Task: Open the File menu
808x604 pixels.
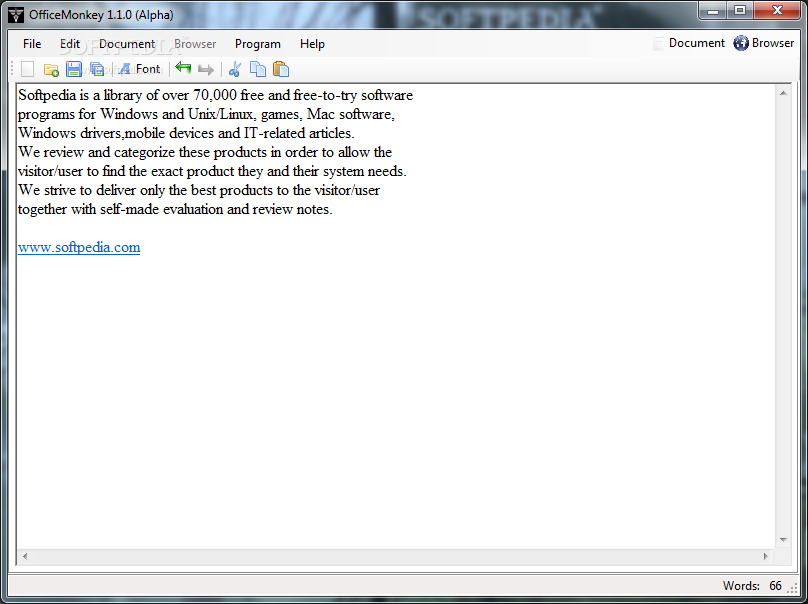Action: pyautogui.click(x=32, y=44)
